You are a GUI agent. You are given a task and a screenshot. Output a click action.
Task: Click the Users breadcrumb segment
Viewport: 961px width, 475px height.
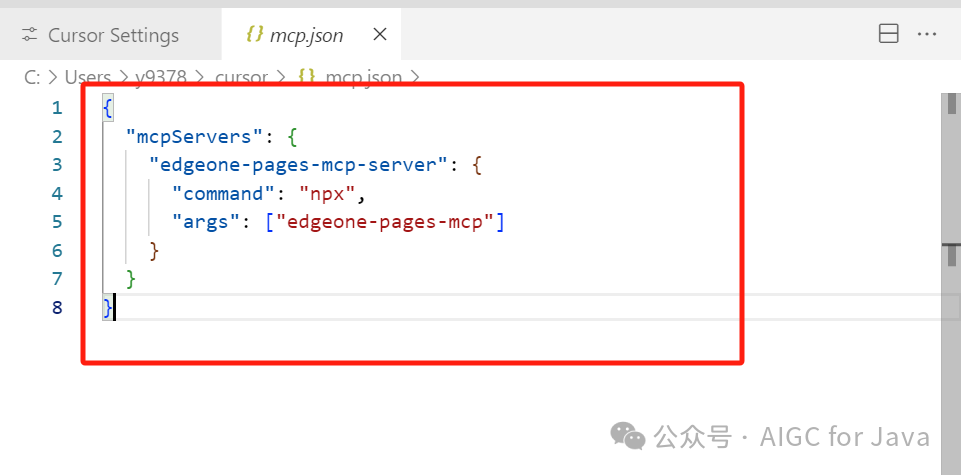(x=88, y=78)
